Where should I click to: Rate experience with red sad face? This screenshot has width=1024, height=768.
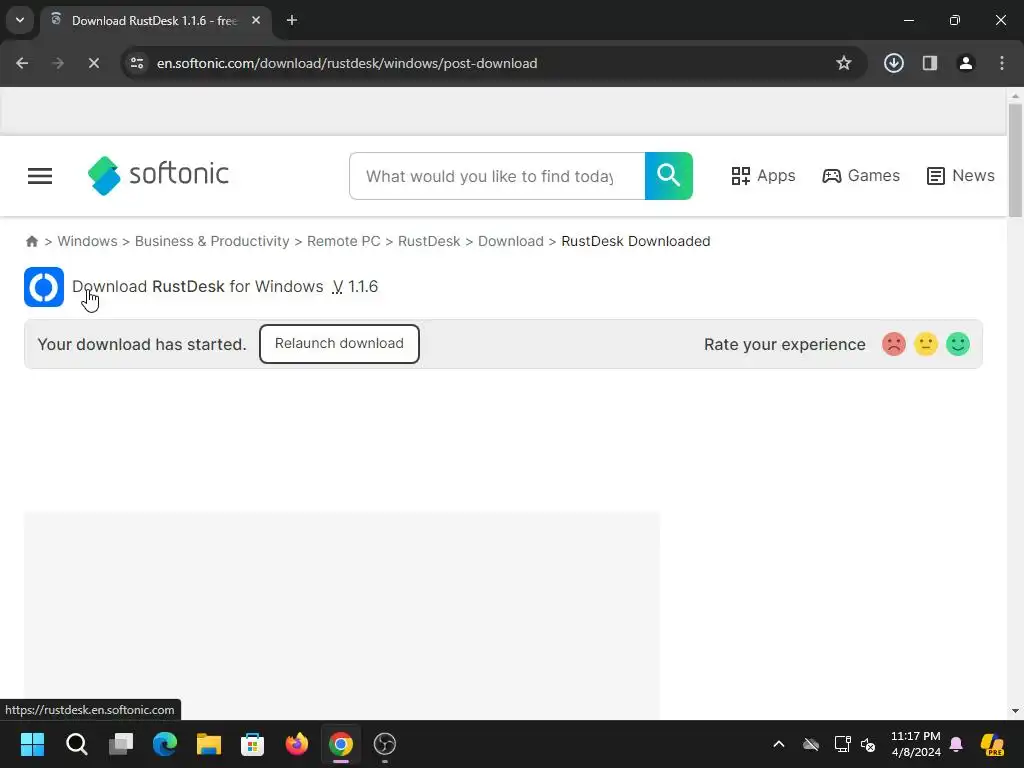pos(893,344)
